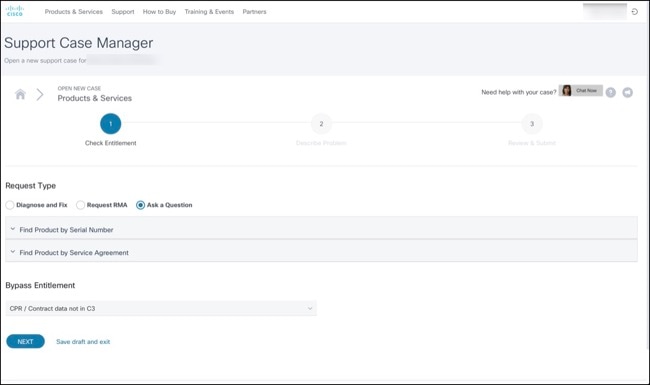Click the Cisco logo
The width and height of the screenshot is (650, 385).
15,11
